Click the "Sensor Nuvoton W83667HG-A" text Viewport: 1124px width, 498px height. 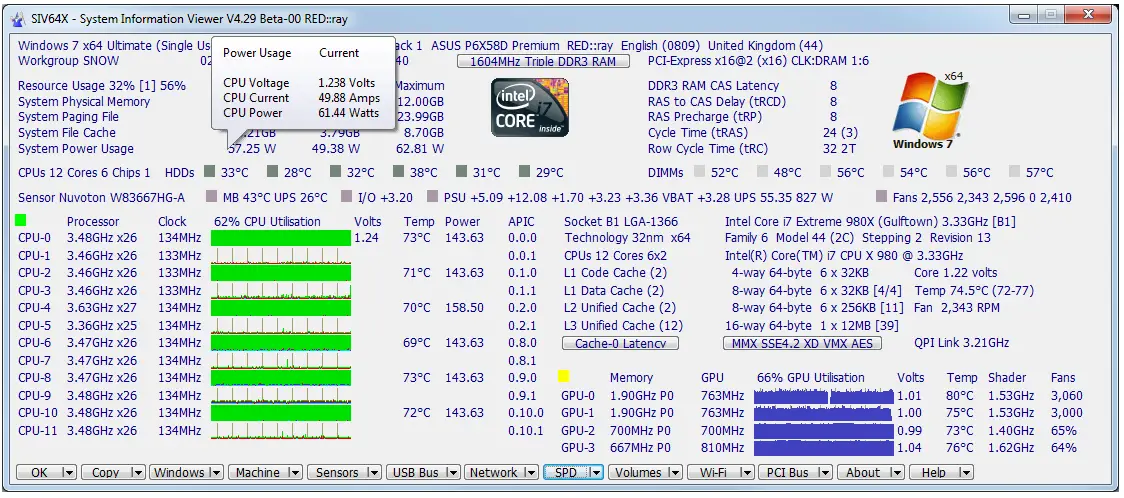tap(101, 197)
